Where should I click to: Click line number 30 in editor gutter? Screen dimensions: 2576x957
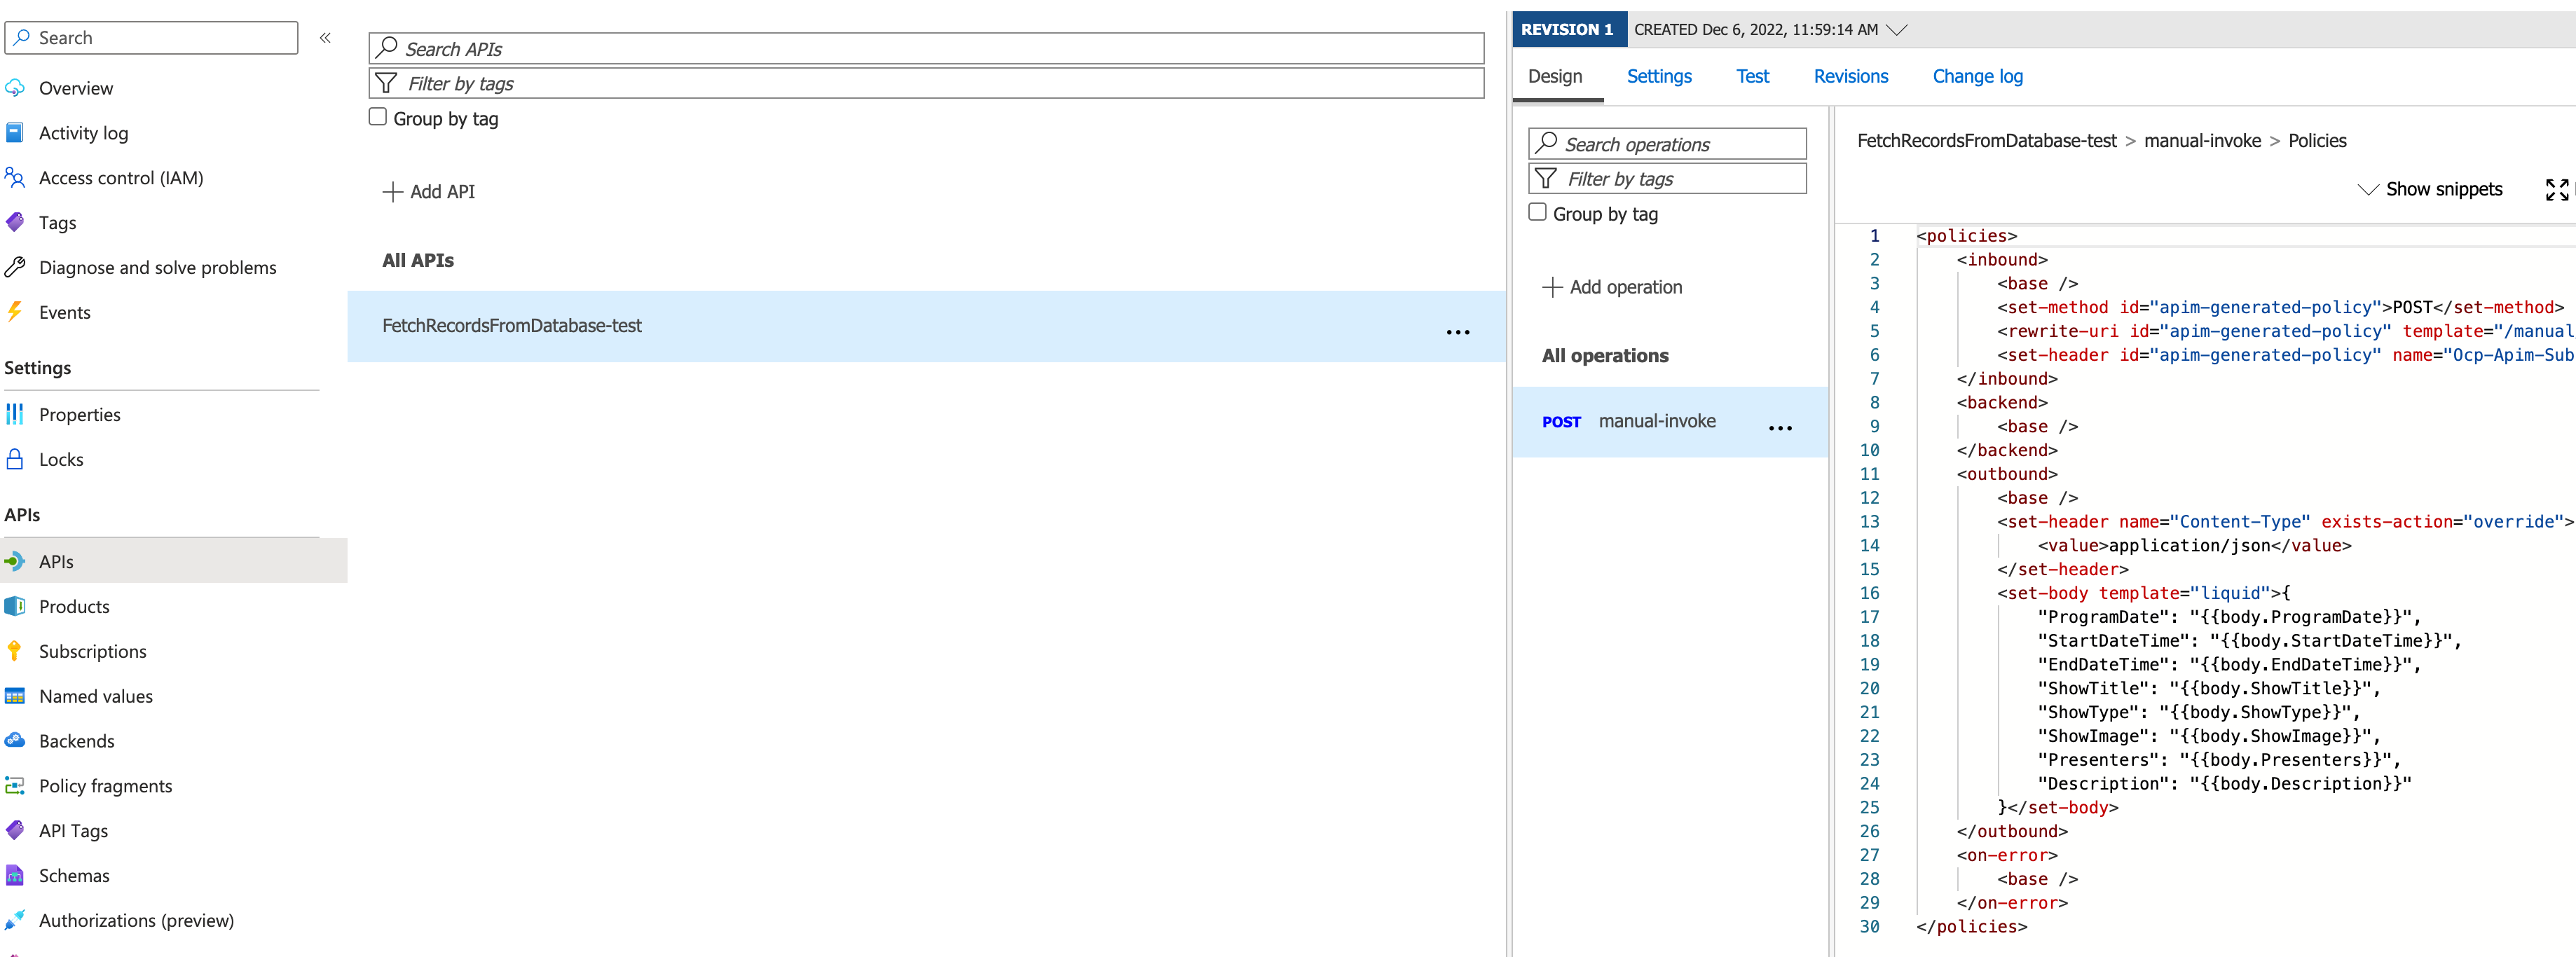(1869, 926)
